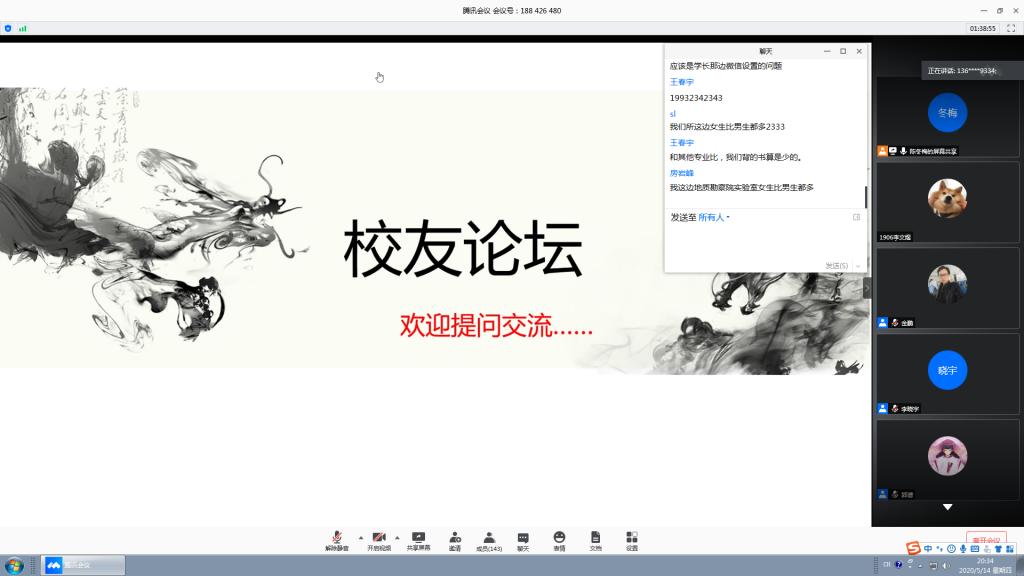Expand the 所有人 recipient dropdown

click(714, 217)
